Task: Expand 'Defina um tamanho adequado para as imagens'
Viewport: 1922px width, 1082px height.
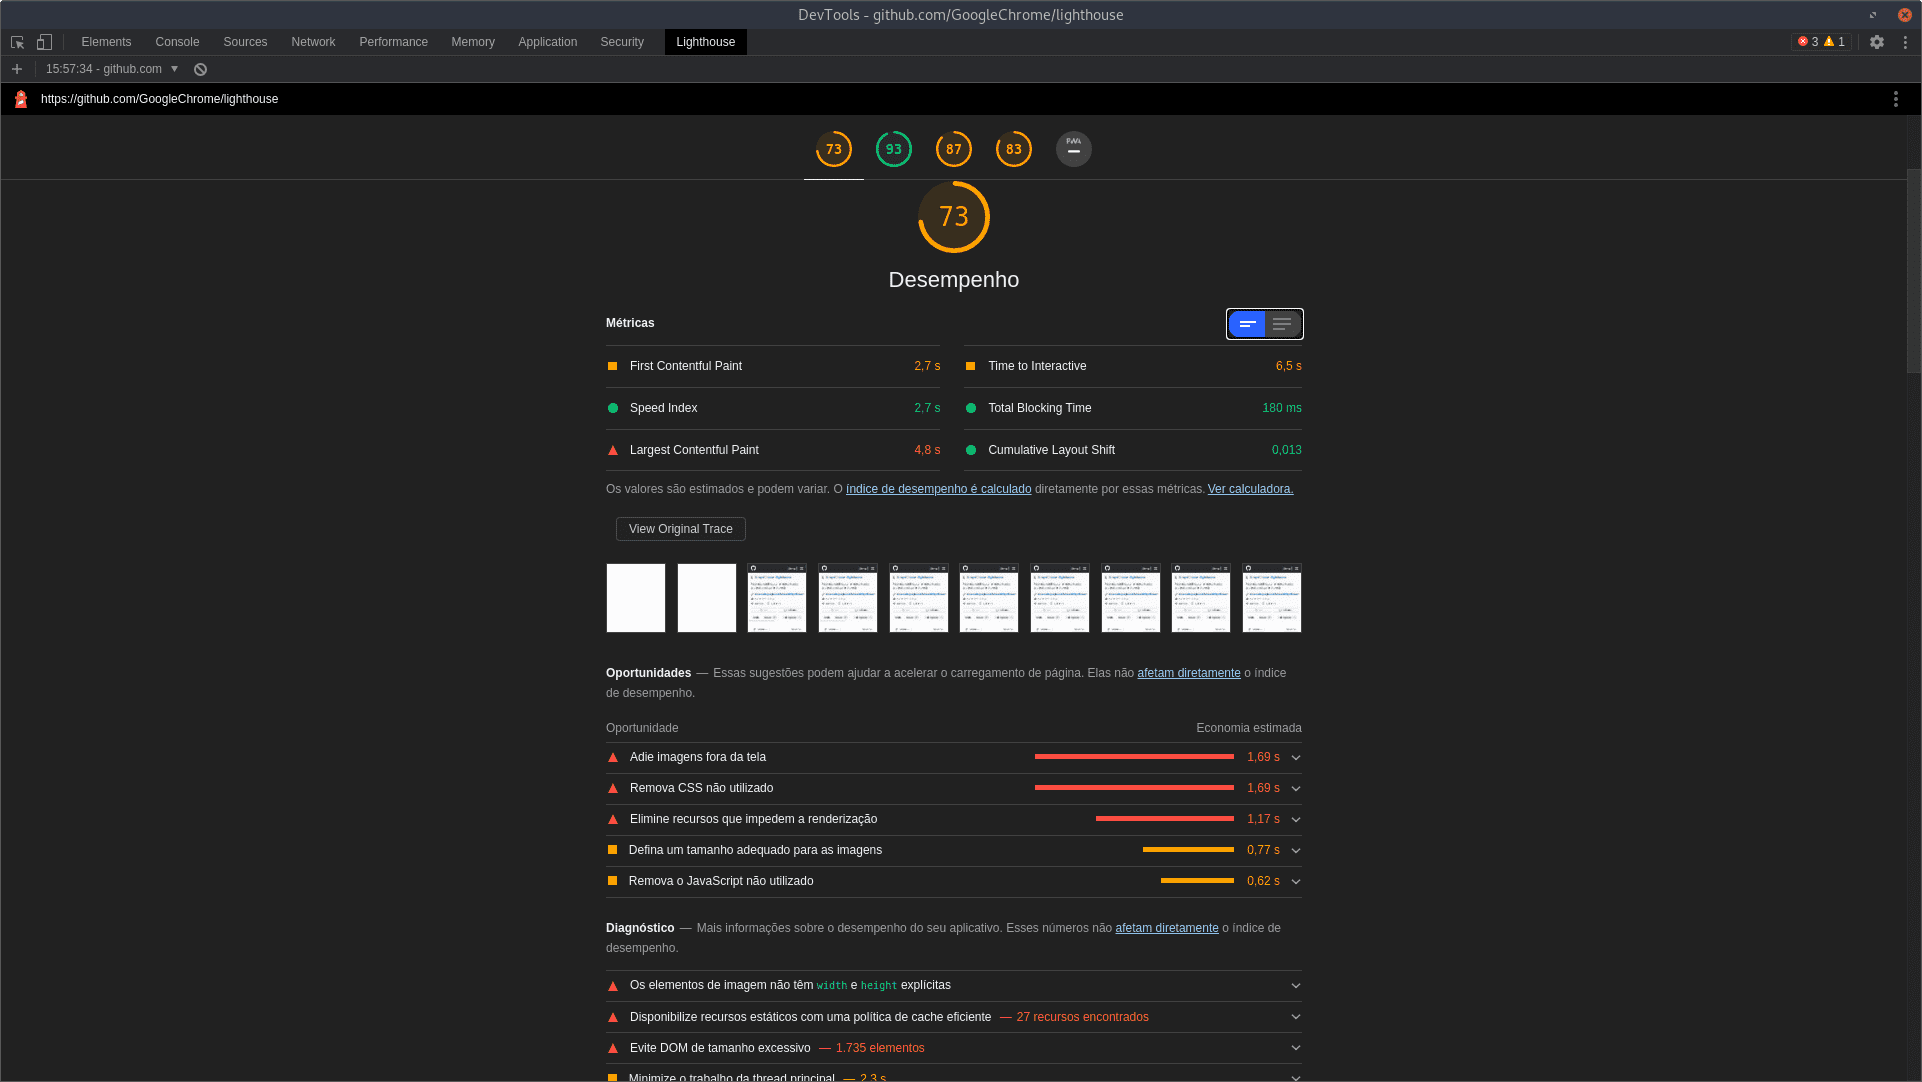Action: (x=954, y=850)
